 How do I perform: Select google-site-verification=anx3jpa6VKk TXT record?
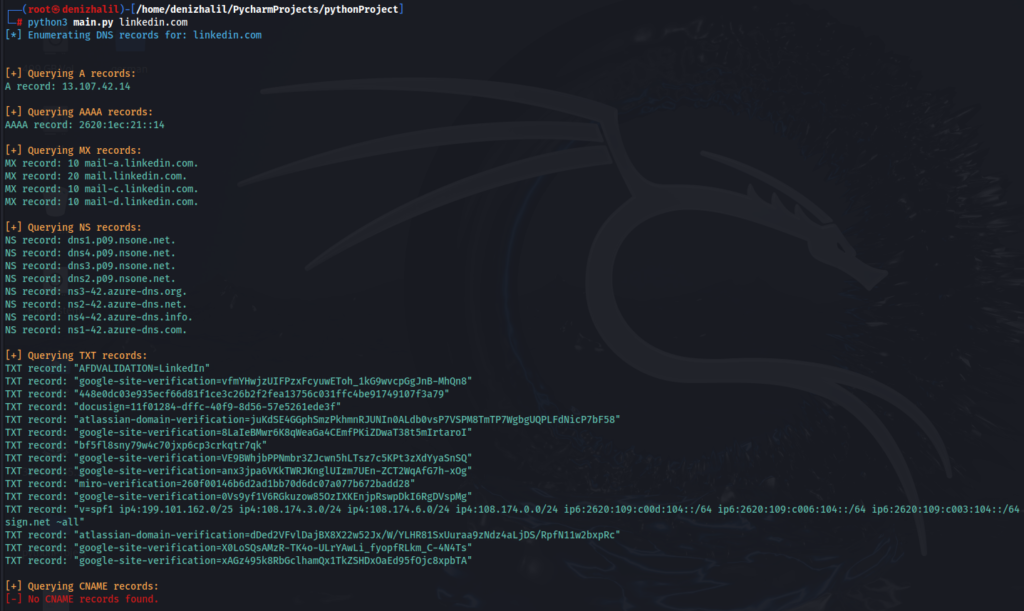click(238, 471)
